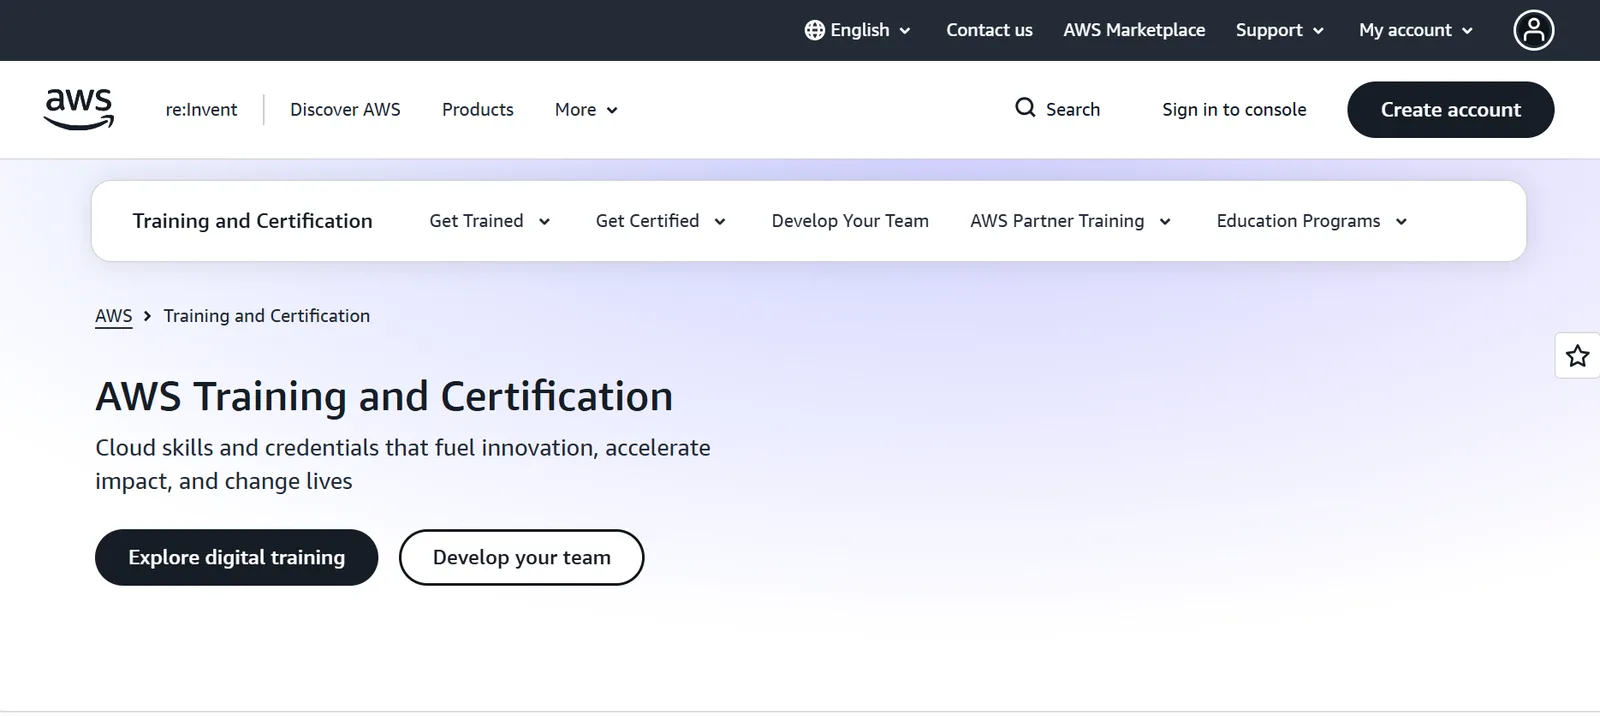Screen dimensions: 1600x716
Task: Open the user profile avatar icon
Action: [x=1533, y=30]
